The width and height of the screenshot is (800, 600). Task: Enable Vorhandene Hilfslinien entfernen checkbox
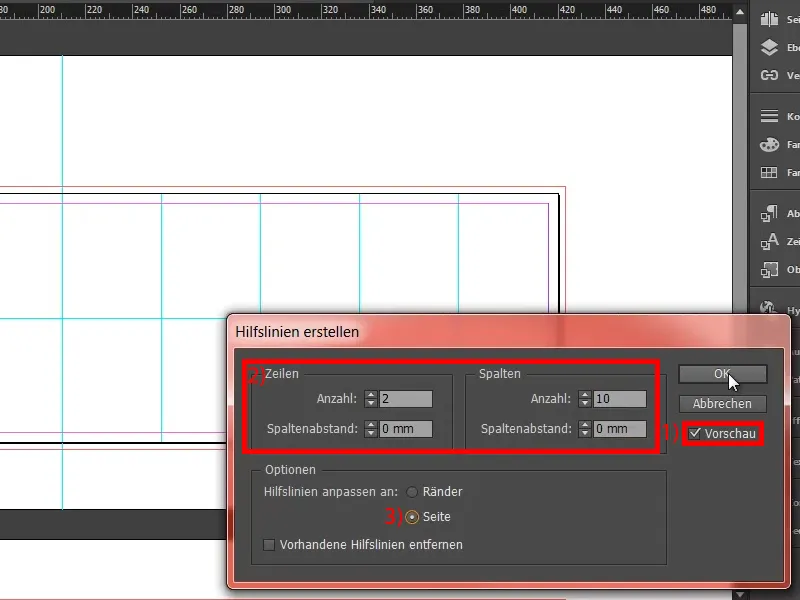click(x=269, y=545)
